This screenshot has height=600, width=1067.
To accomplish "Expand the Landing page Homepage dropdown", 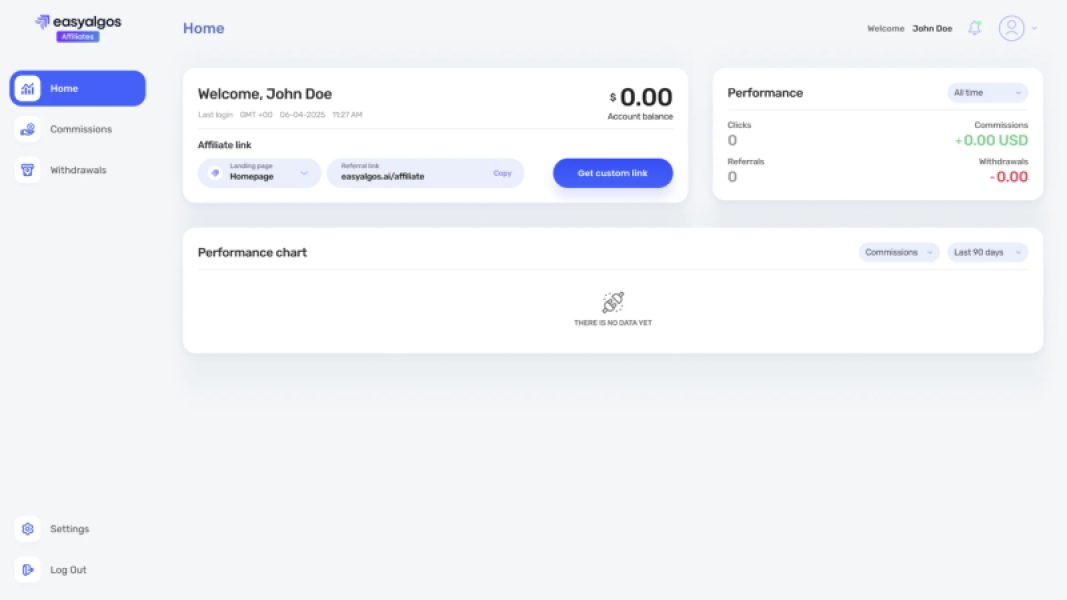I will click(x=304, y=173).
